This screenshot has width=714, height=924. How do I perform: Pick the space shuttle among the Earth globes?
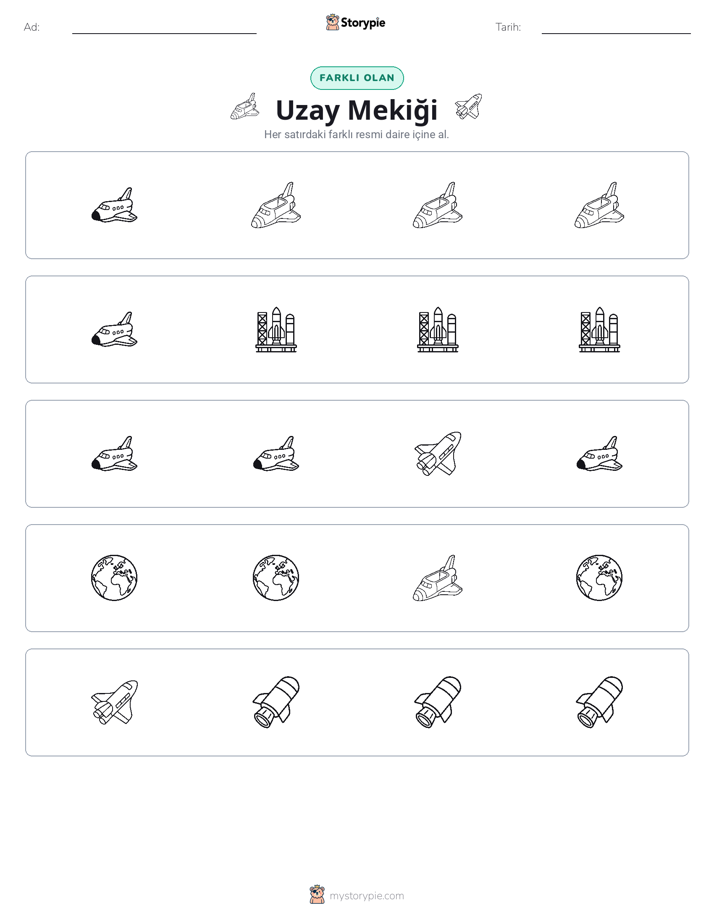(x=438, y=578)
